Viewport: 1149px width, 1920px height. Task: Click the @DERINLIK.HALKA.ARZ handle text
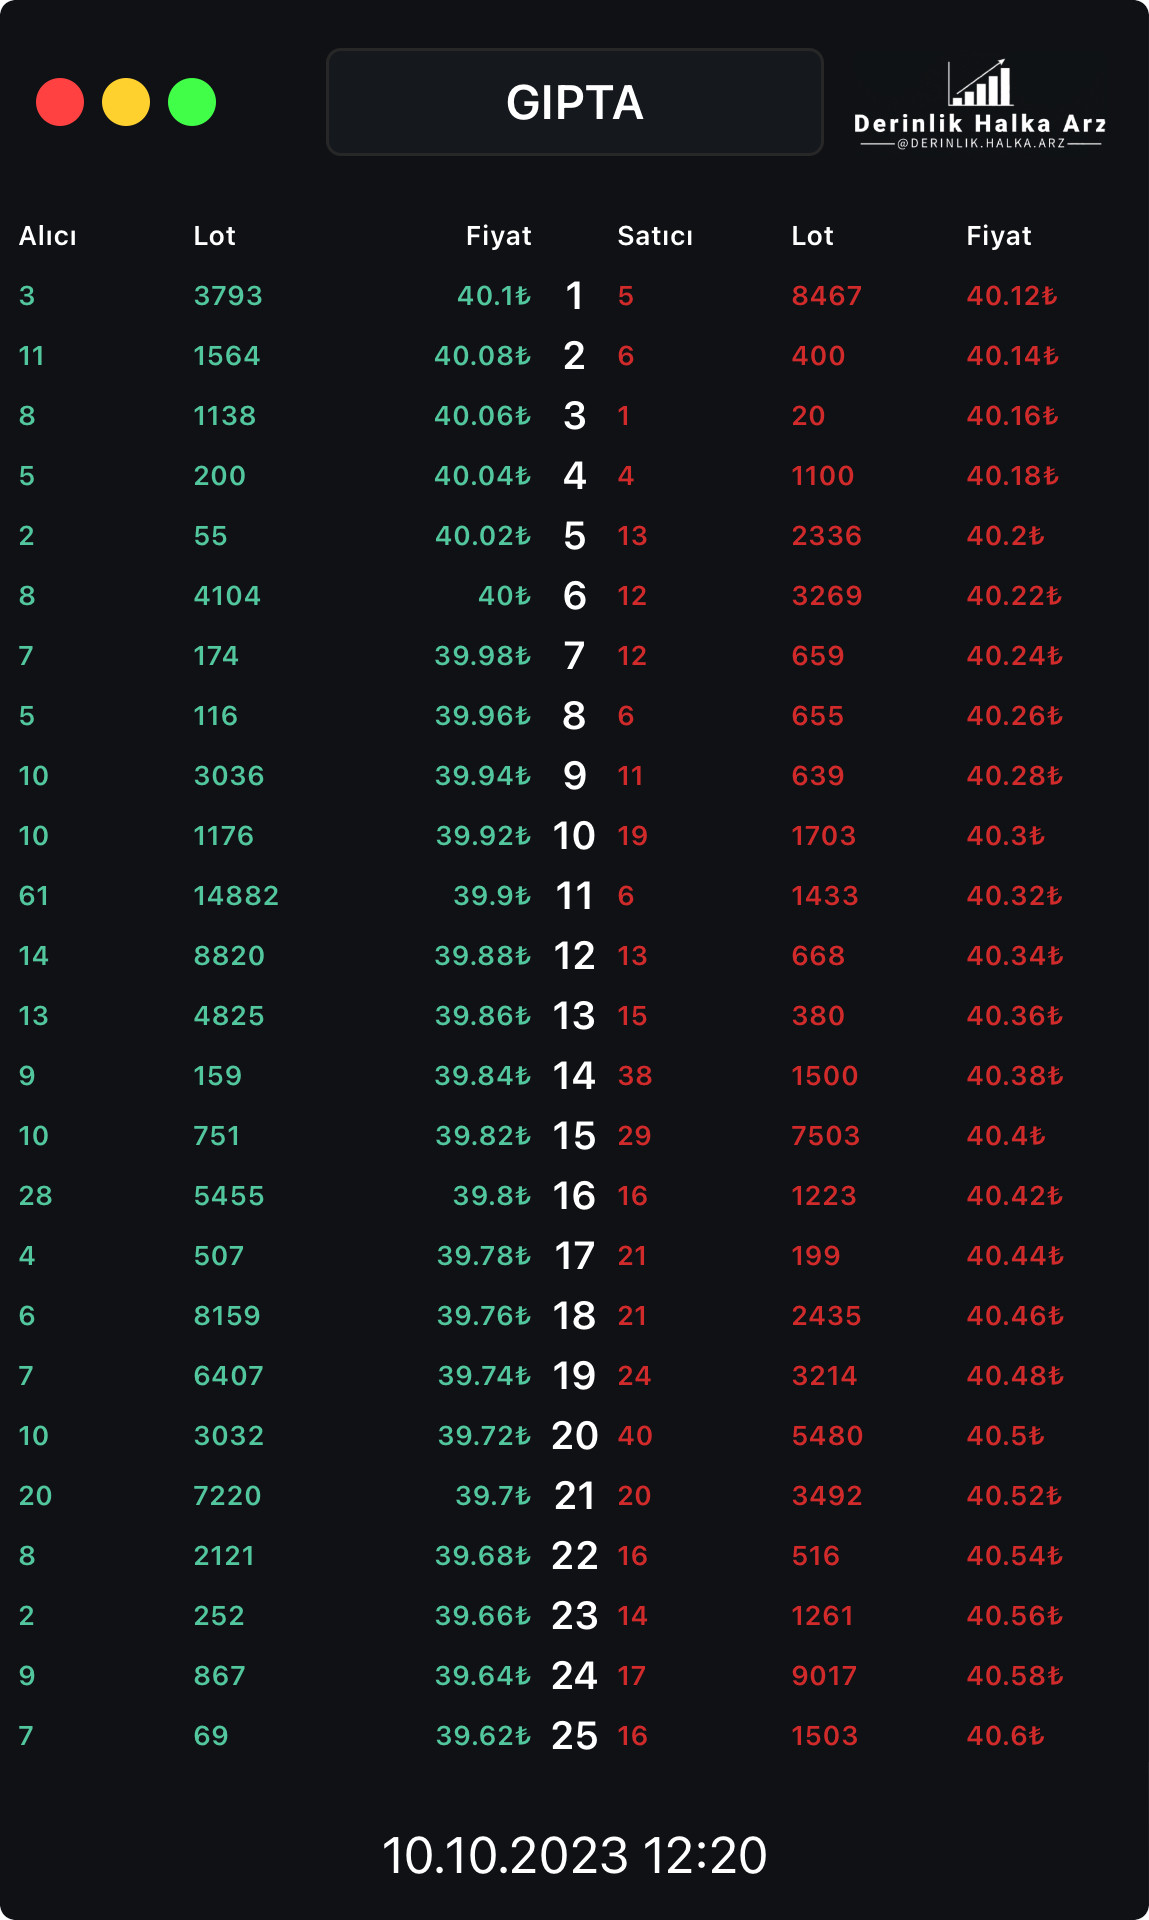coord(981,144)
